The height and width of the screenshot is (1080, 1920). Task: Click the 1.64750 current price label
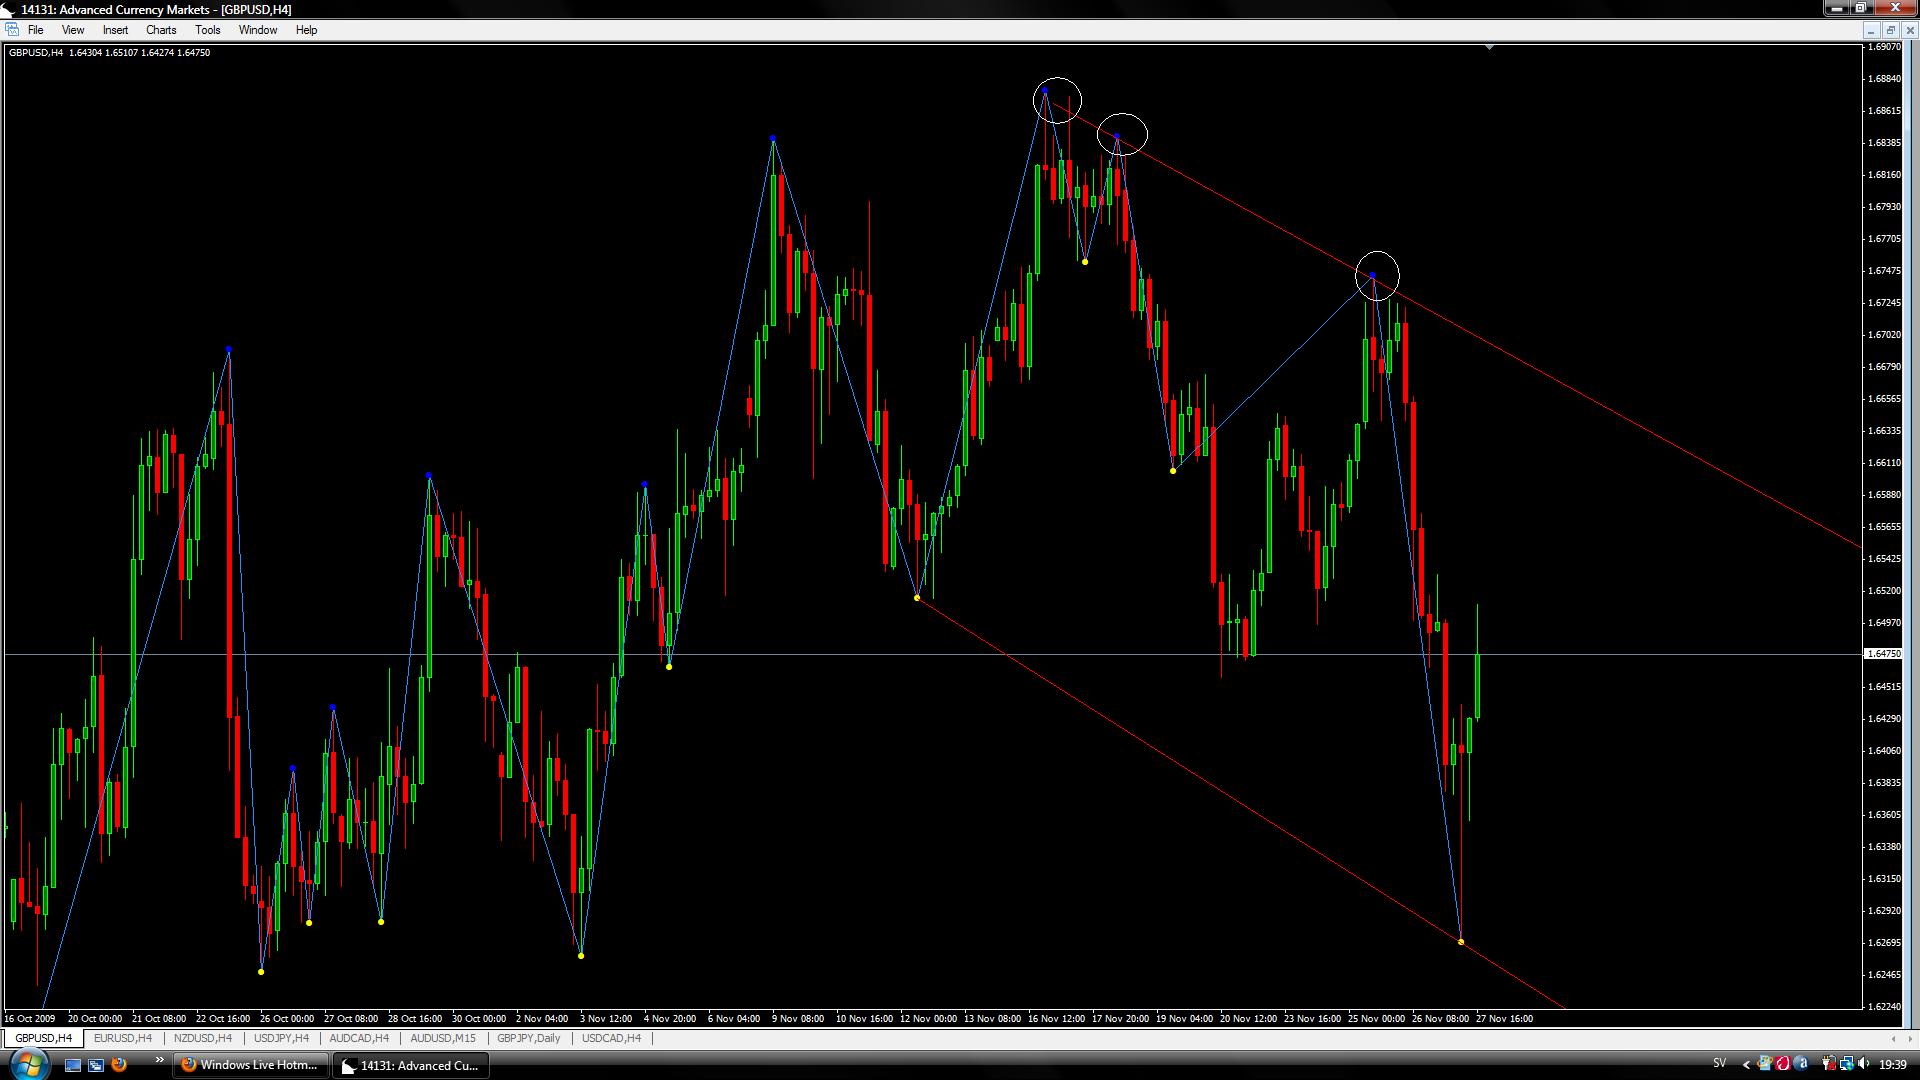[1884, 654]
